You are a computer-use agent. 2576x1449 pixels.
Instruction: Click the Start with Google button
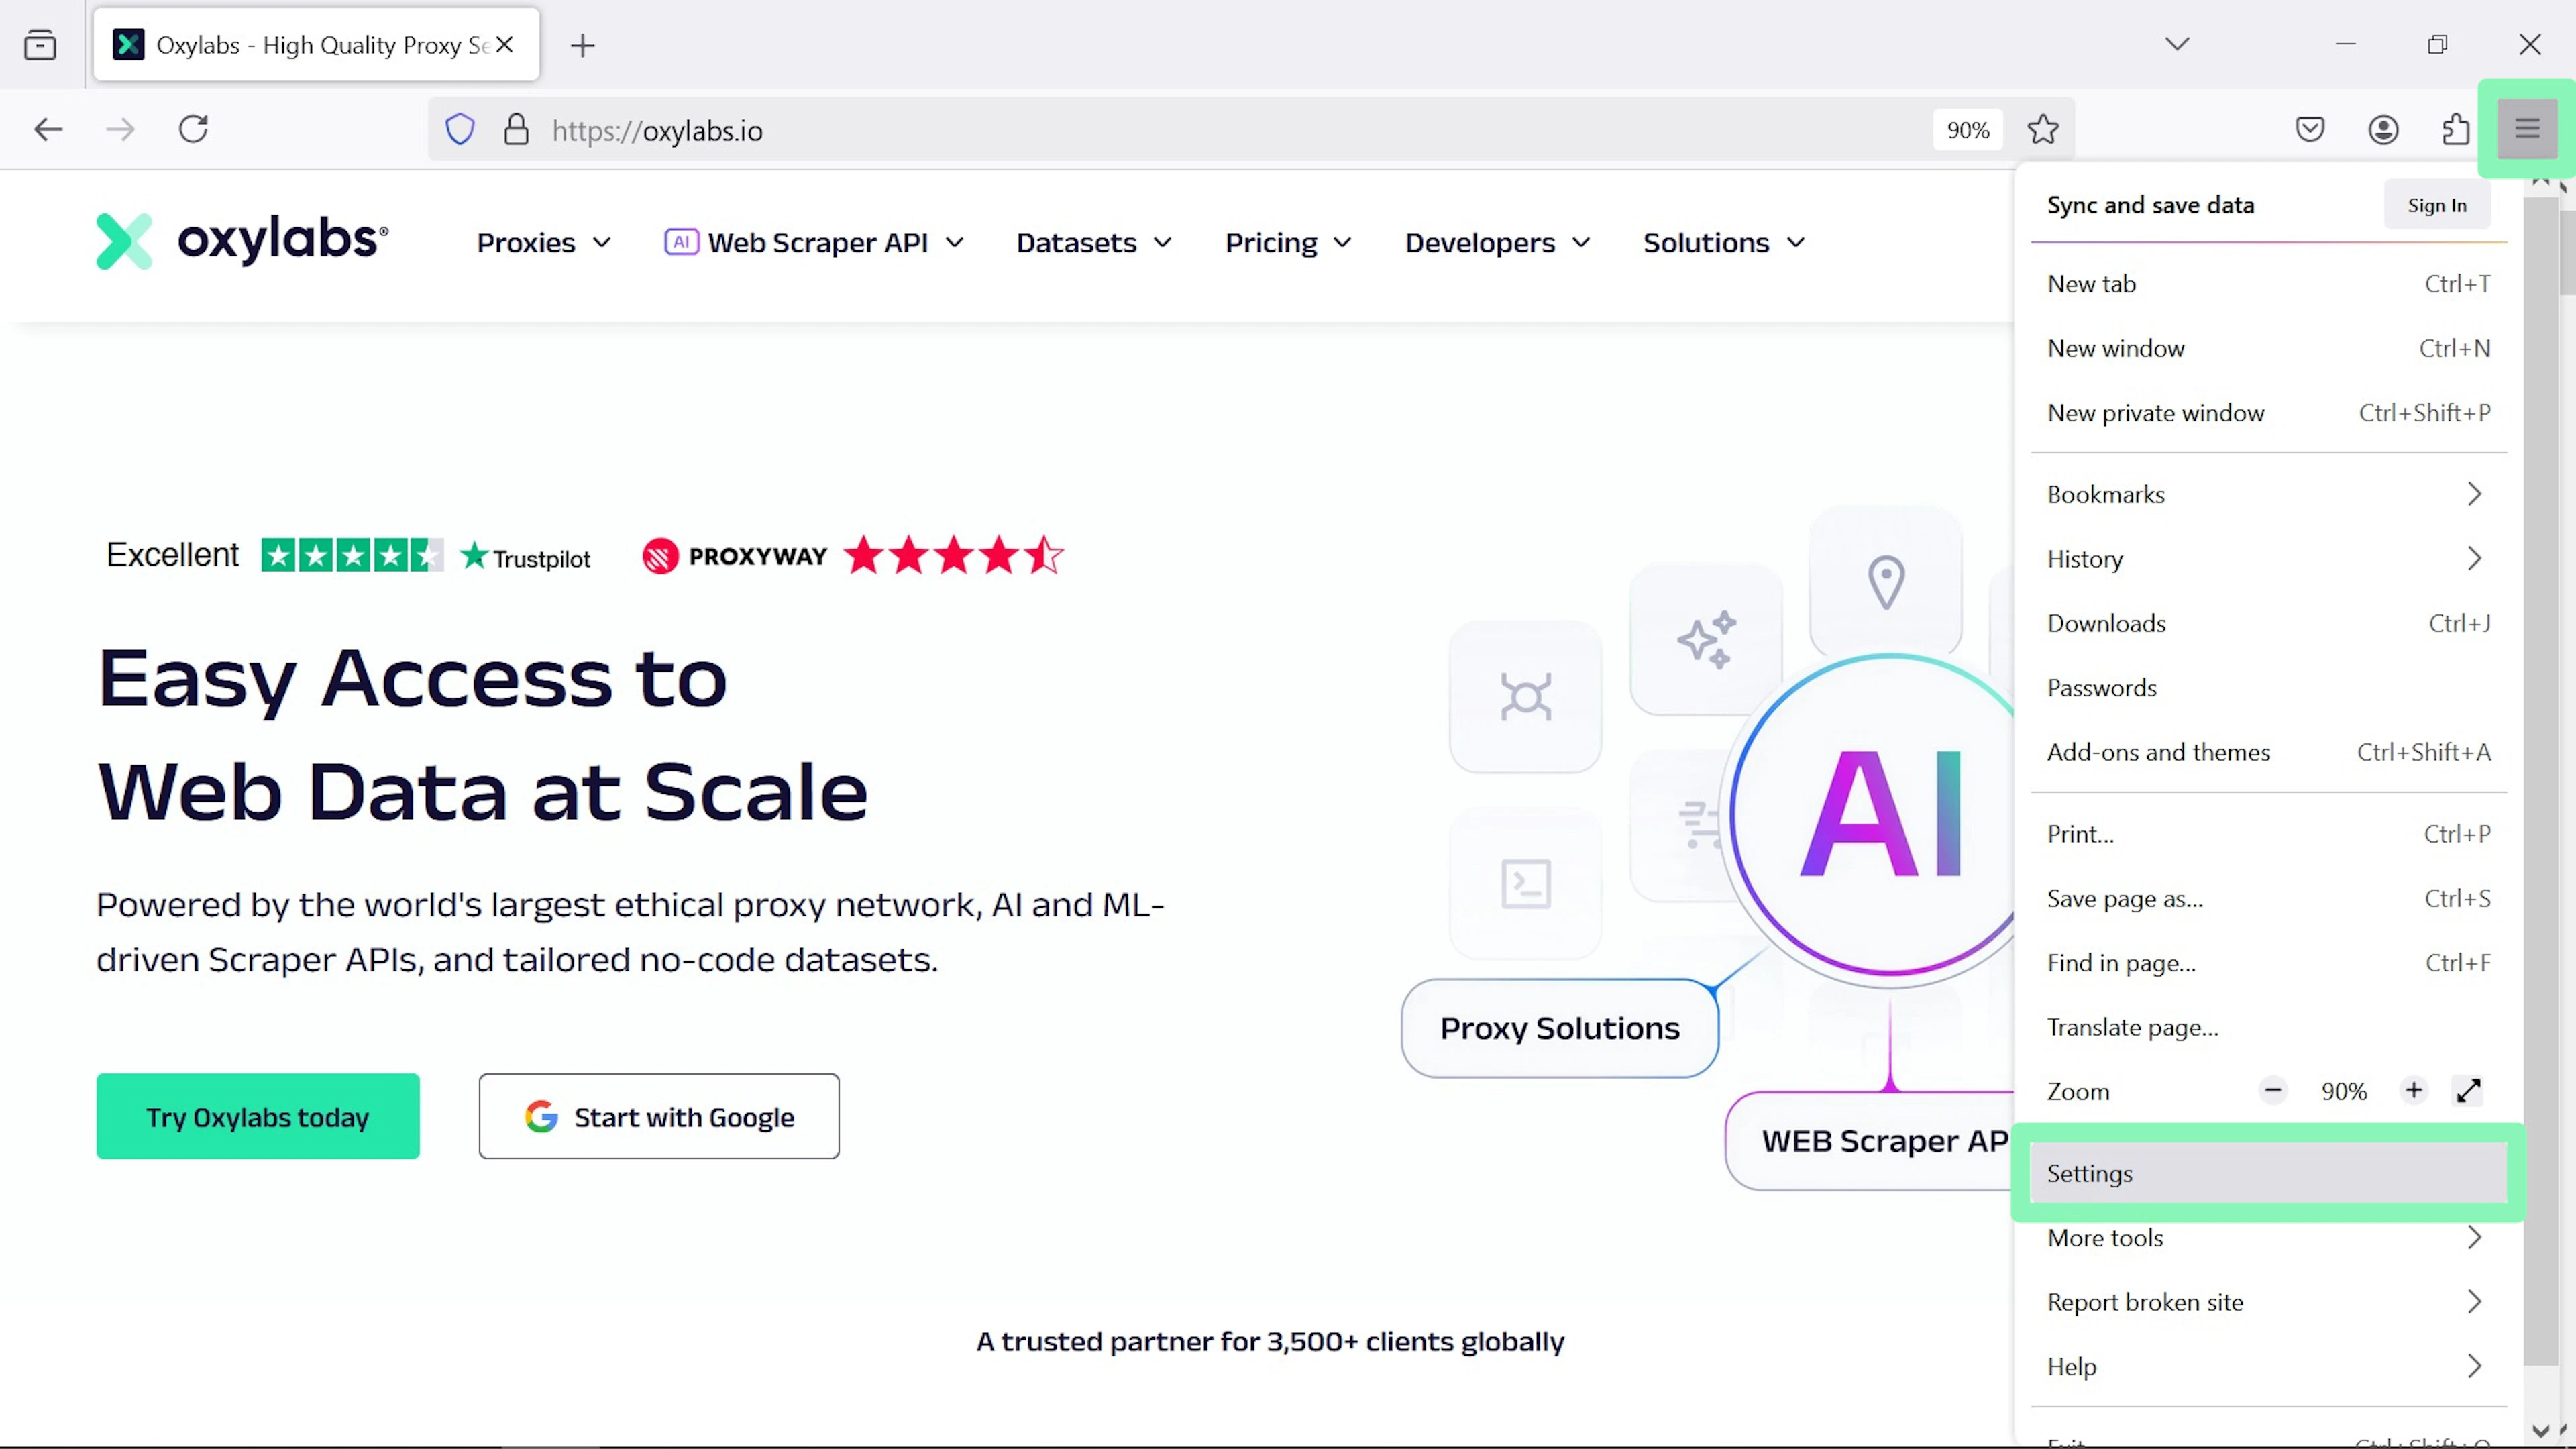click(x=659, y=1116)
